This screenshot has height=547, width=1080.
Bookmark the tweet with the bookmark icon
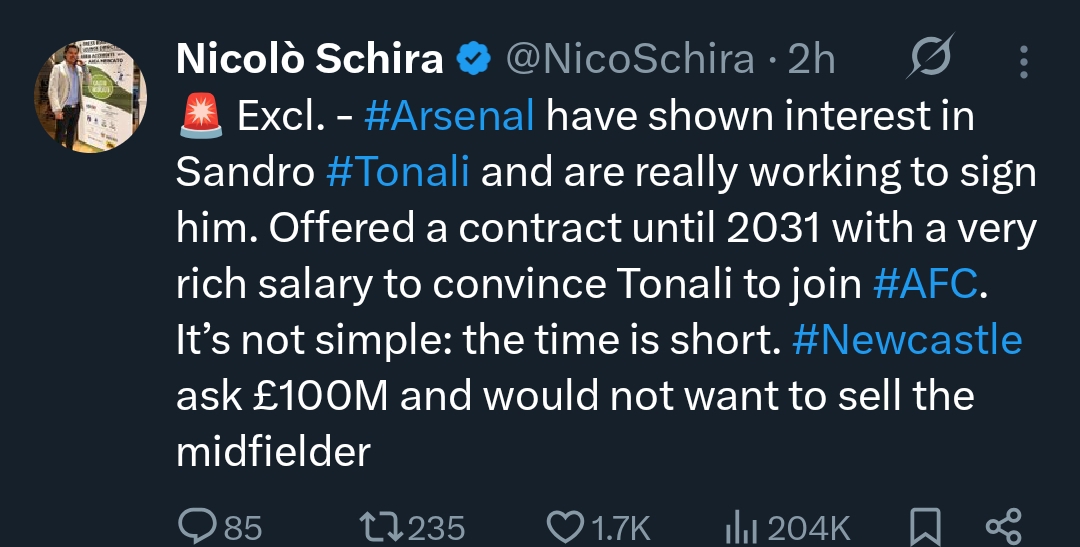924,525
